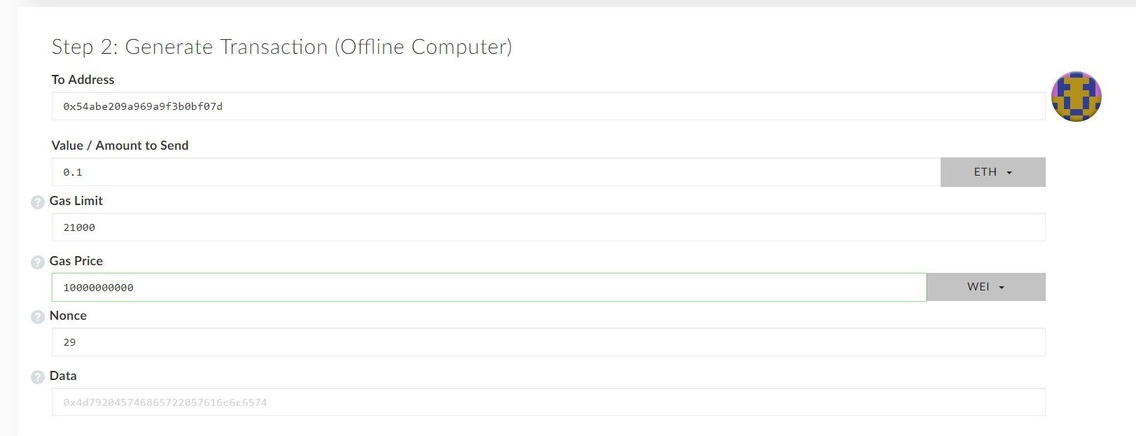Open the ETH currency unit dropdown
This screenshot has width=1136, height=436.
coord(993,172)
